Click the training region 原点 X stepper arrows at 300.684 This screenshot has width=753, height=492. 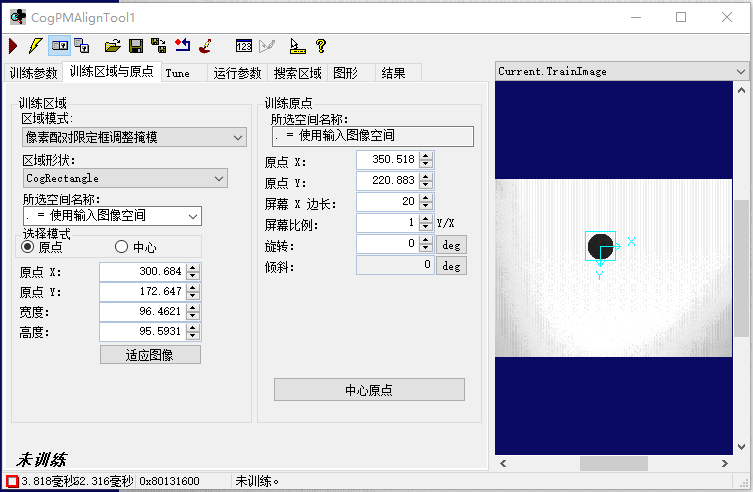tap(193, 272)
